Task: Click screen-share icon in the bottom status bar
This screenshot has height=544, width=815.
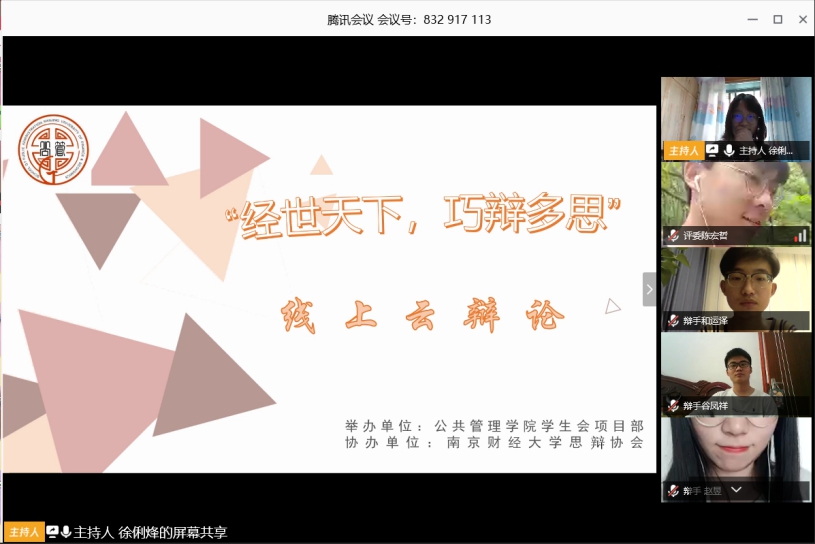Action: 52,532
